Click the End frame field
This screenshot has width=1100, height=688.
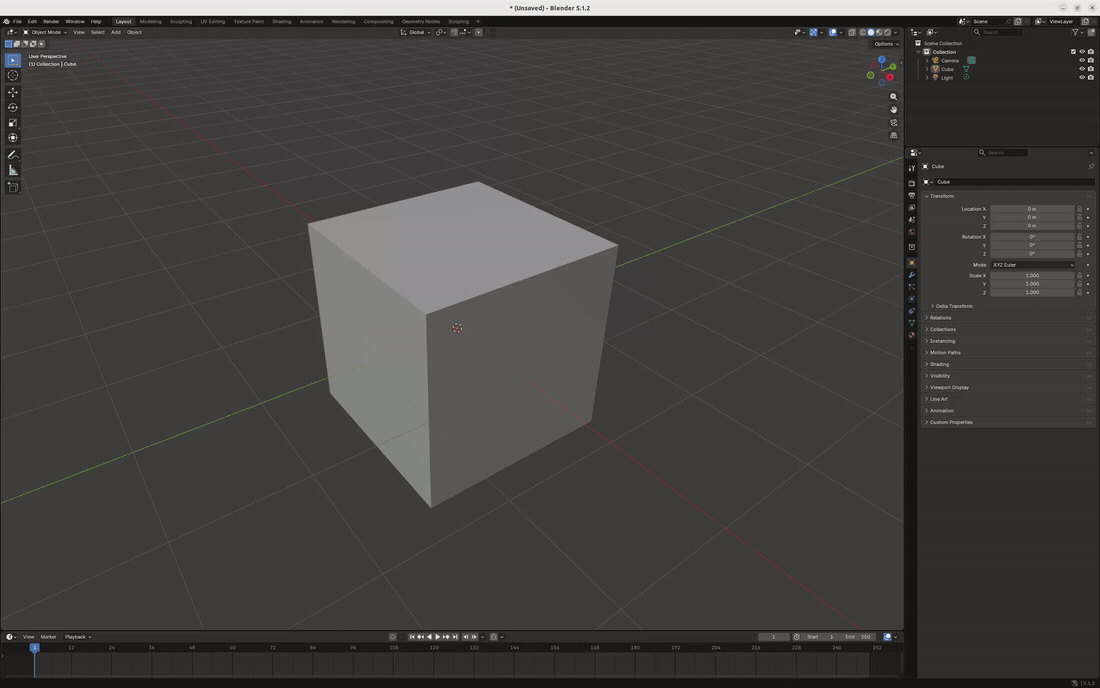click(x=857, y=637)
